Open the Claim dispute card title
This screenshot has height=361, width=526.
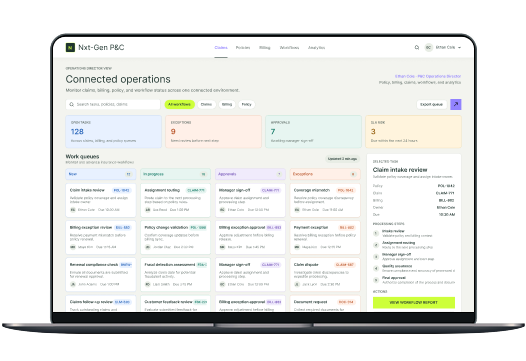click(x=306, y=265)
